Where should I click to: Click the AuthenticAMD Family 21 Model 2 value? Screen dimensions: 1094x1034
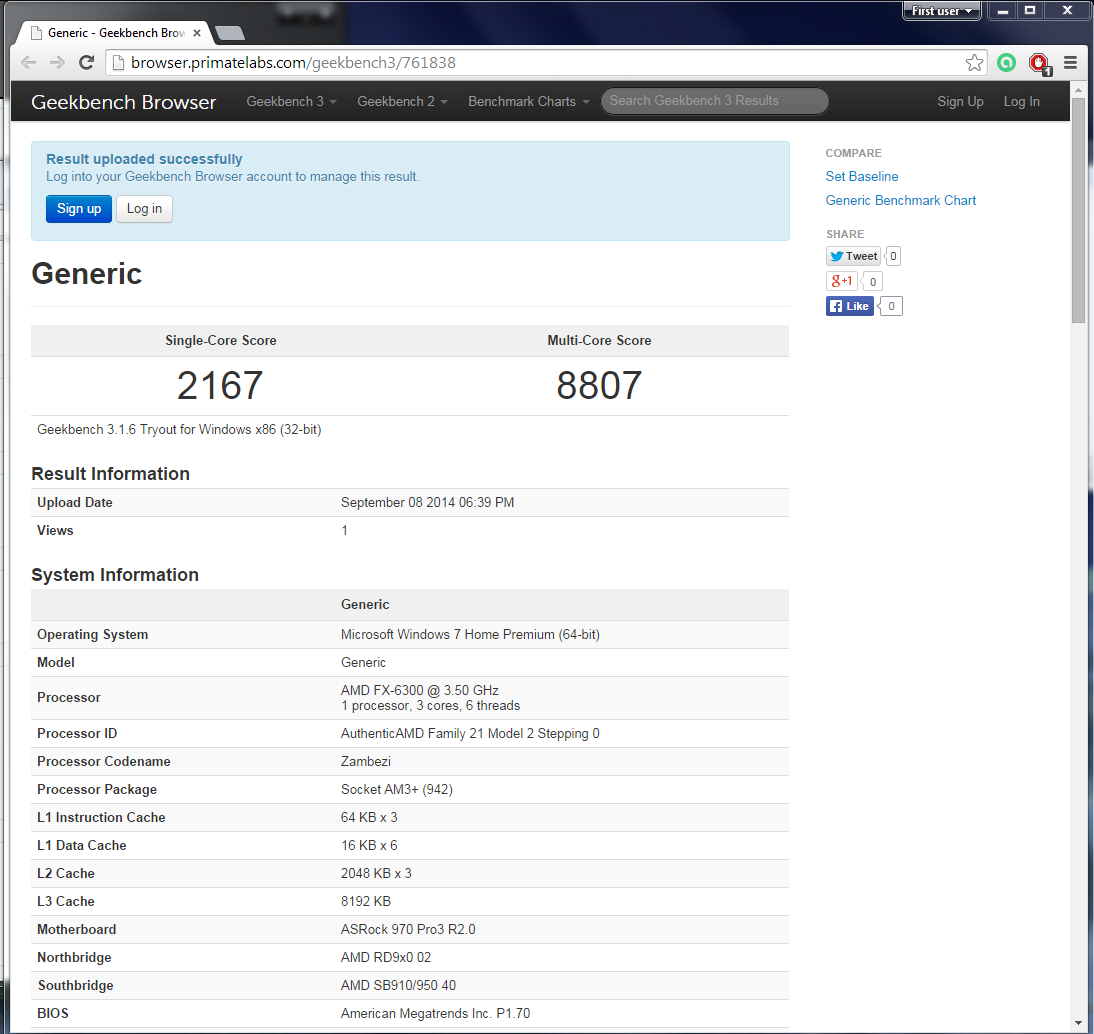pos(470,733)
